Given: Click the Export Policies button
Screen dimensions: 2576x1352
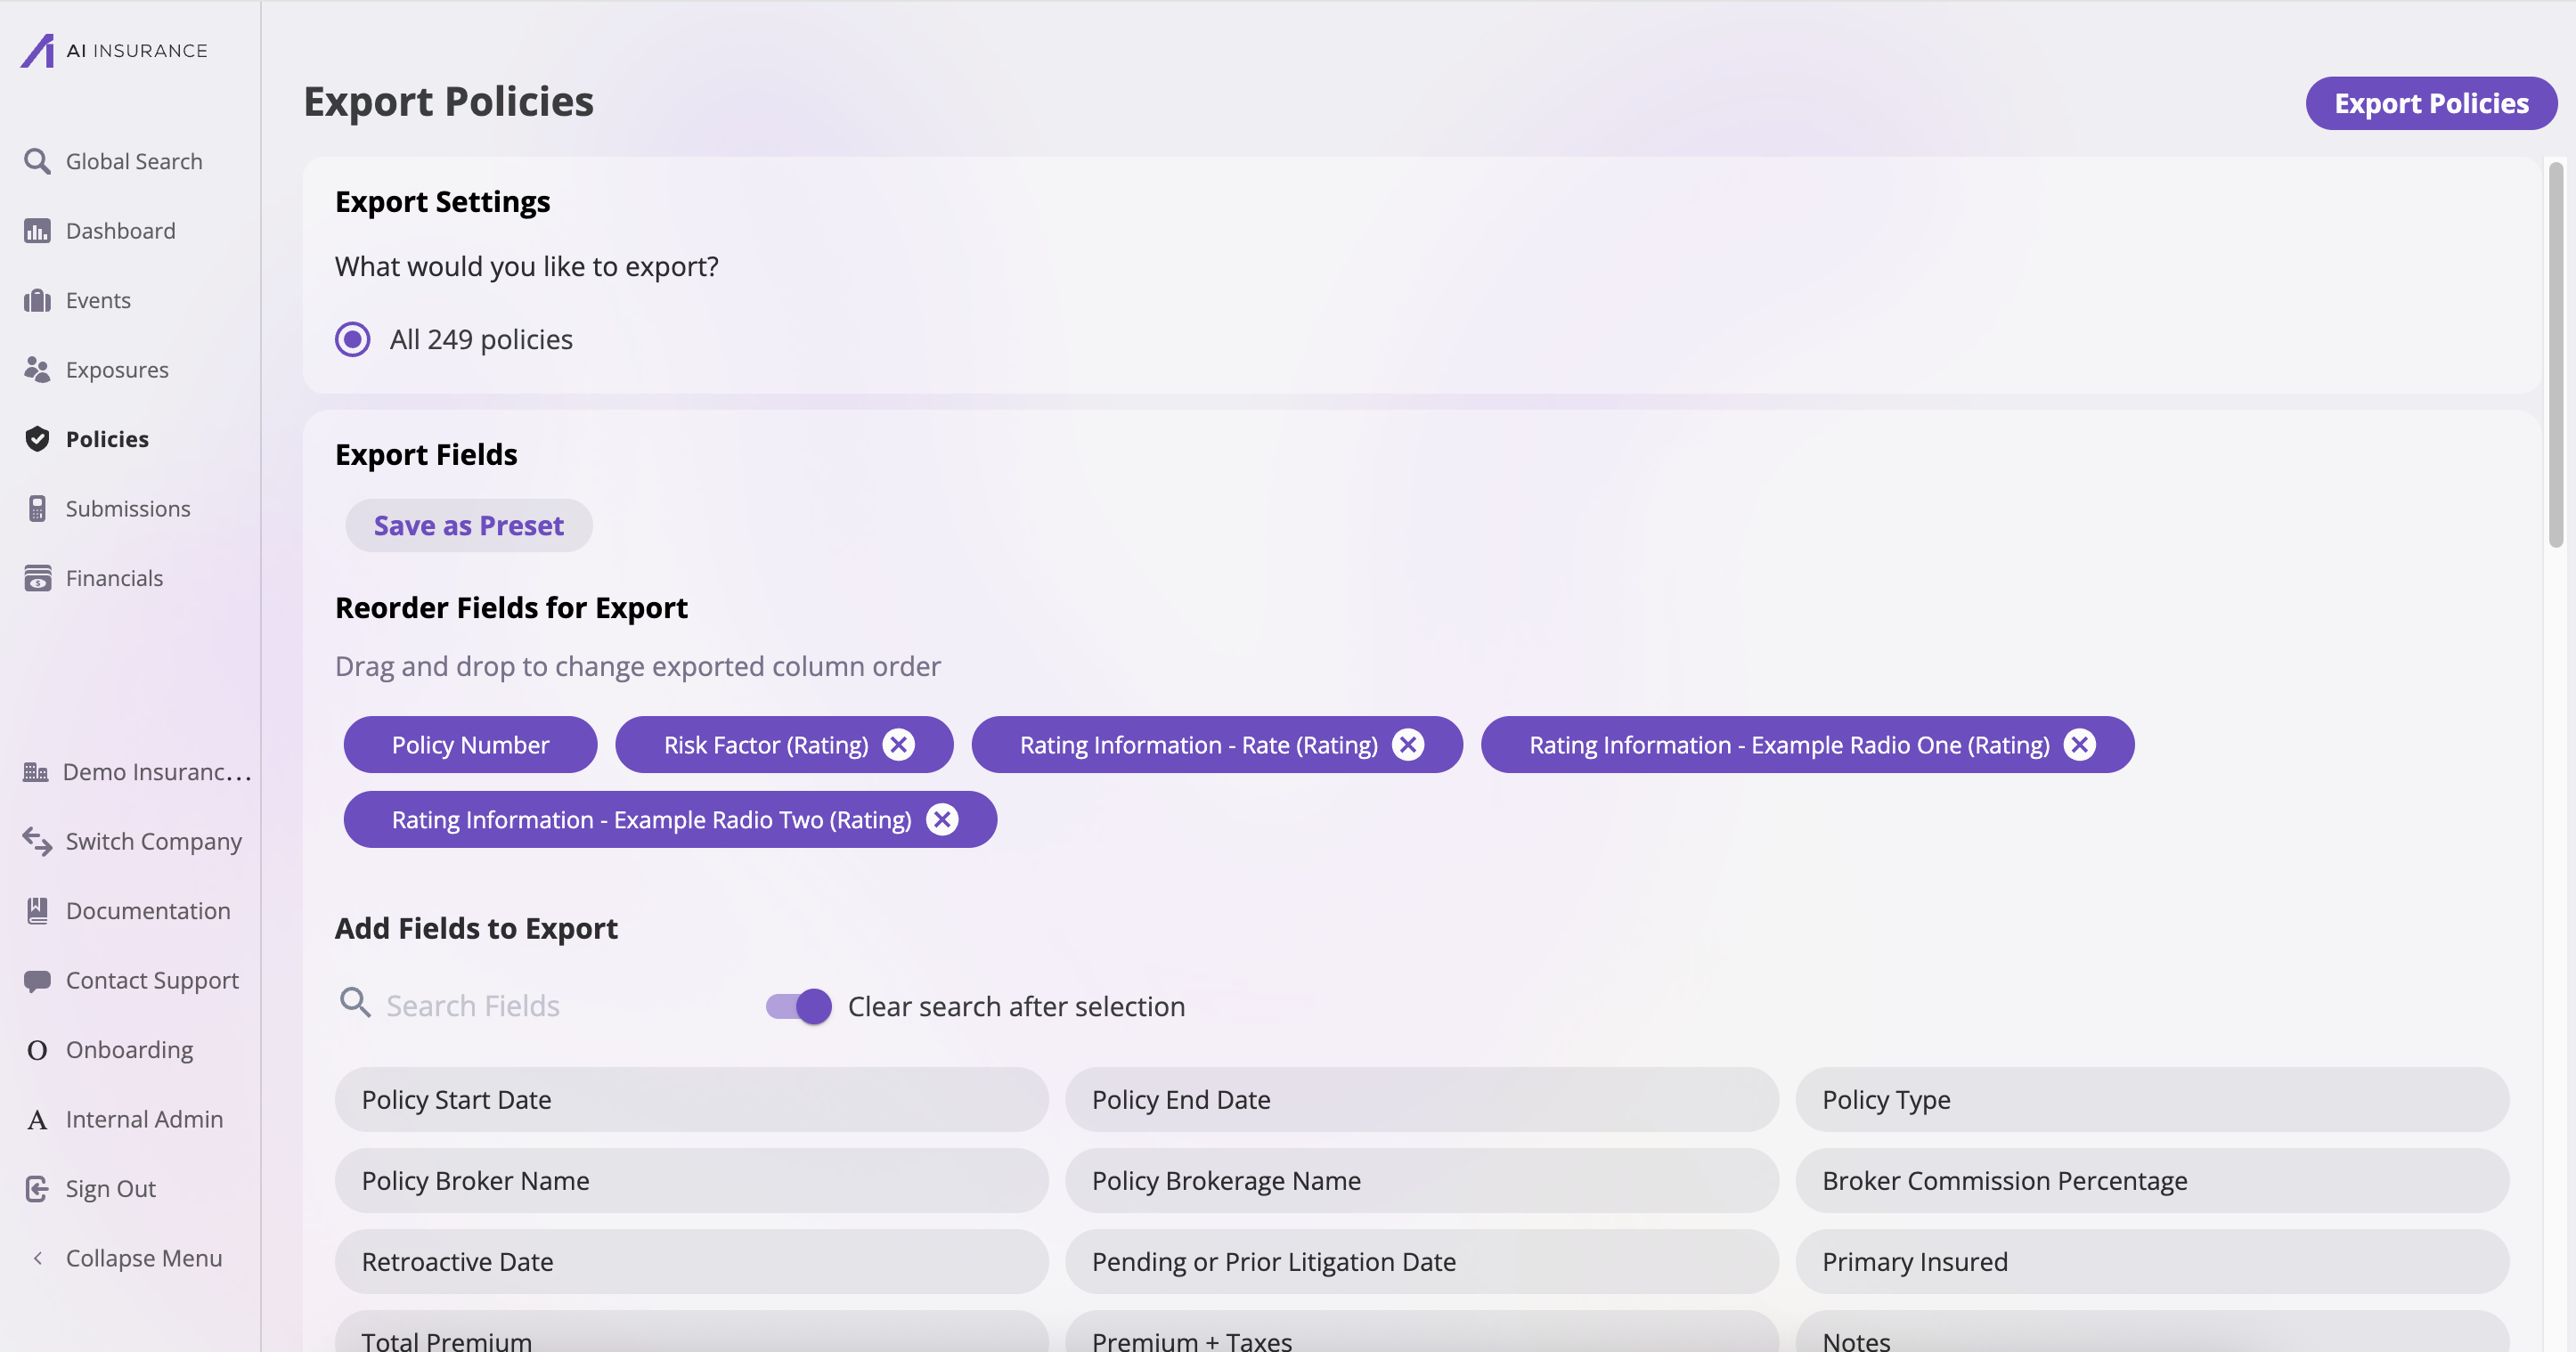Looking at the screenshot, I should pyautogui.click(x=2430, y=103).
